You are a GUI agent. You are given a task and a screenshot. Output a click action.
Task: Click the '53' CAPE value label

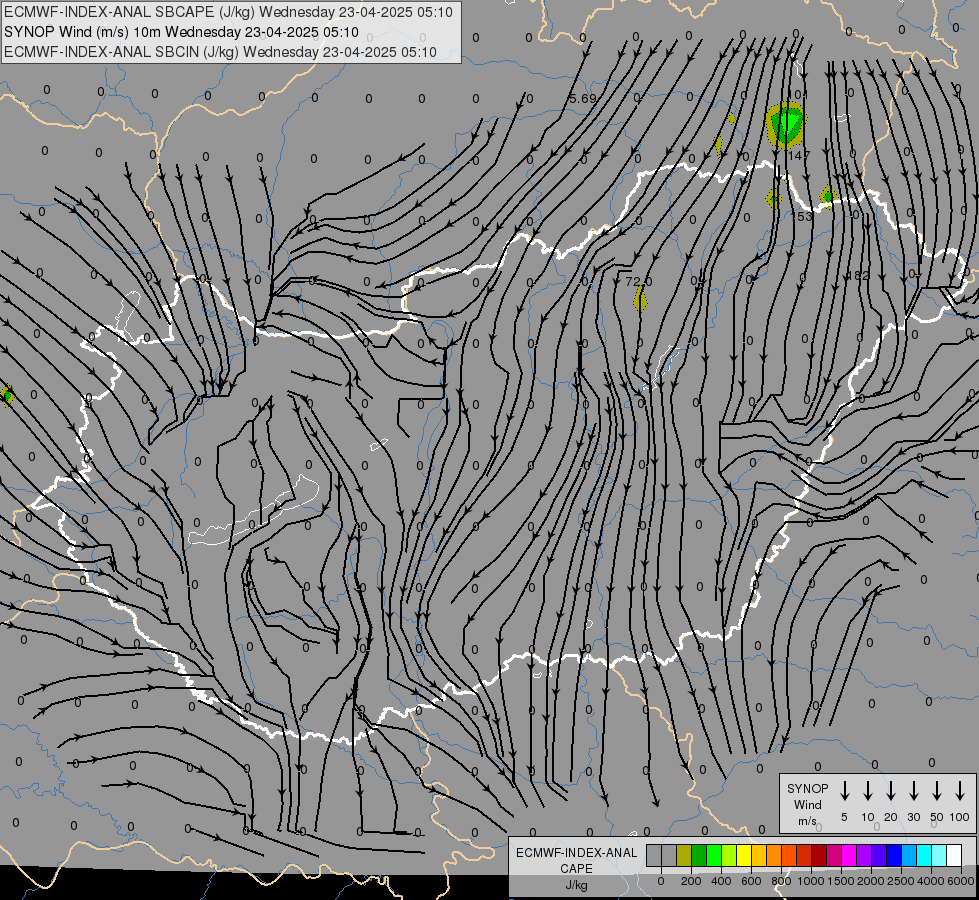(x=805, y=216)
